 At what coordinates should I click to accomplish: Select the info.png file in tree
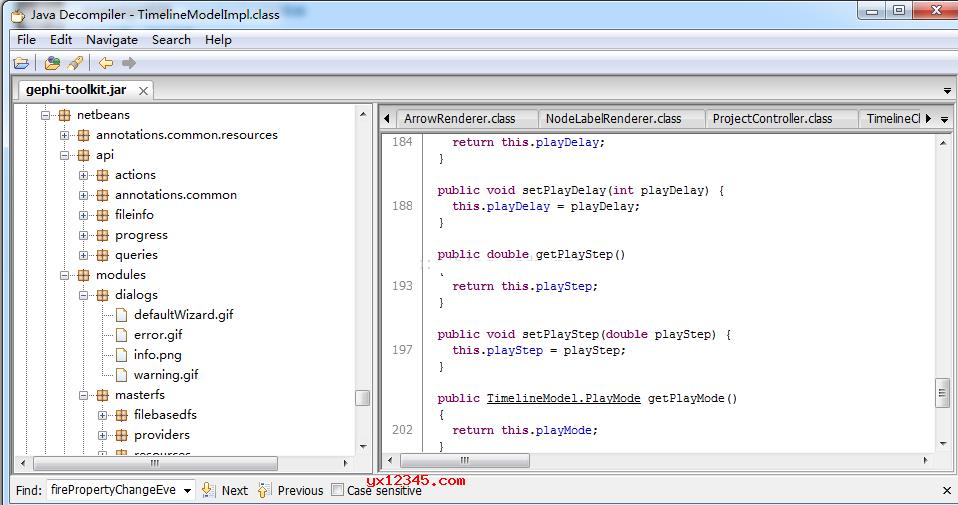157,355
